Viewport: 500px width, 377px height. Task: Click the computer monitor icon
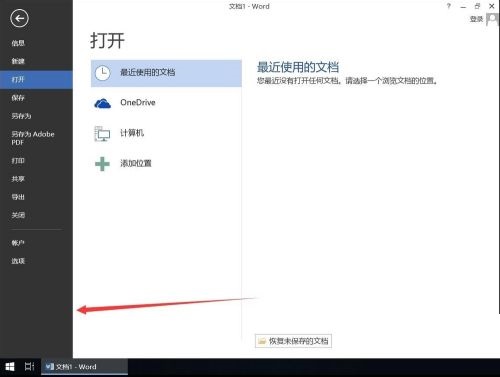(x=102, y=134)
